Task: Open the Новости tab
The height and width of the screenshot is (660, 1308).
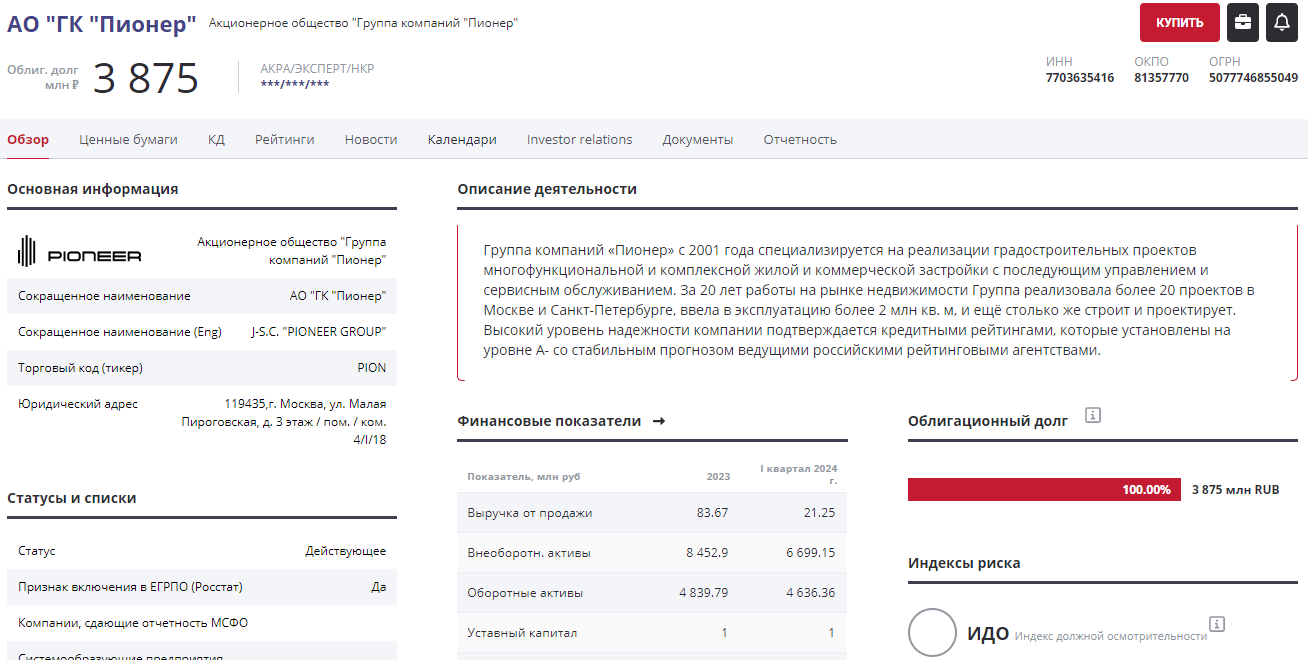Action: 371,140
